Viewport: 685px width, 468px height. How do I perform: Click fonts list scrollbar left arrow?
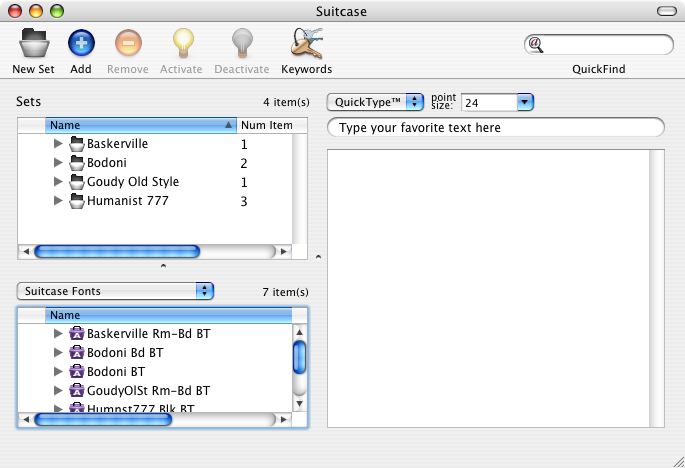(x=26, y=419)
